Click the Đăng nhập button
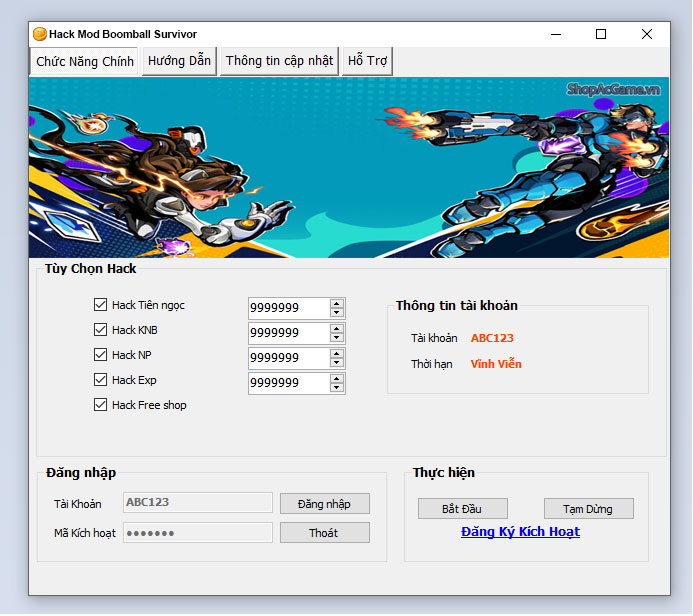This screenshot has height=616, width=693. [x=324, y=504]
